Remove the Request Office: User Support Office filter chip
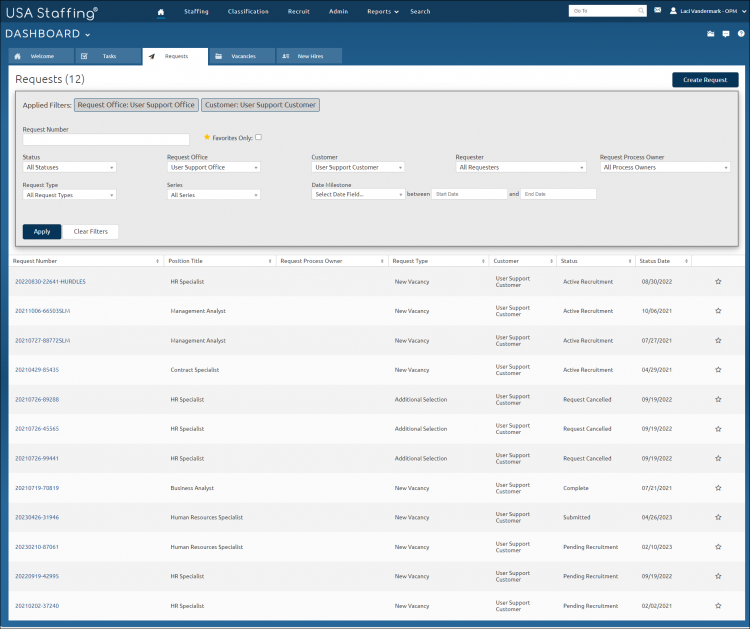Screen dimensions: 750x629 (x=136, y=105)
